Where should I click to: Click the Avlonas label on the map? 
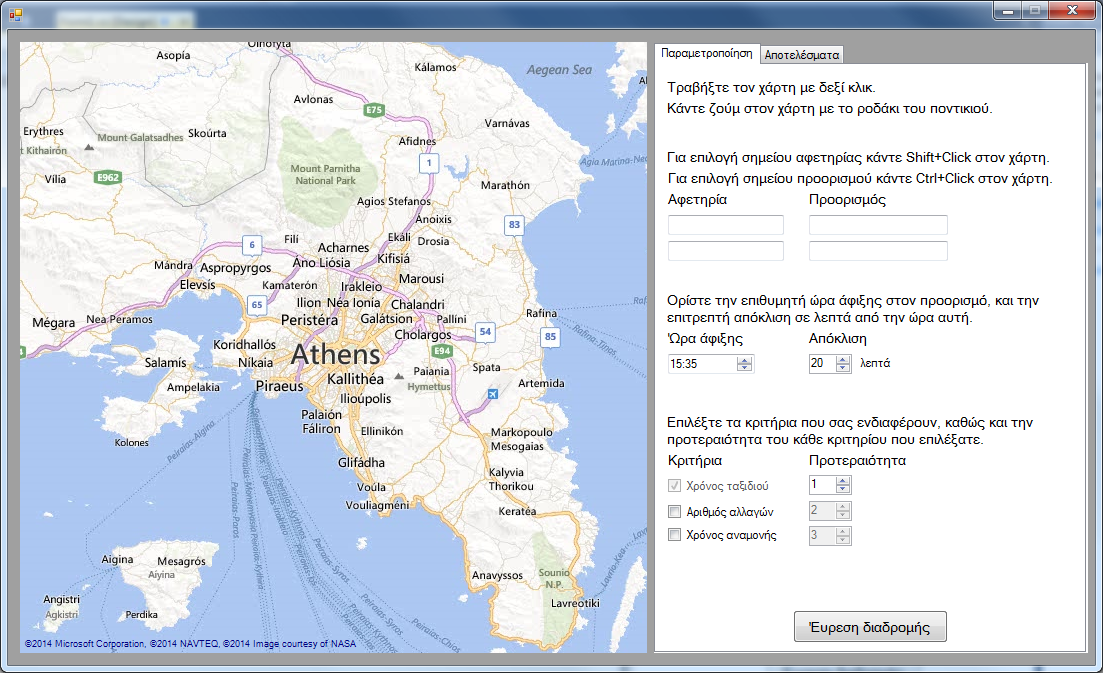313,99
